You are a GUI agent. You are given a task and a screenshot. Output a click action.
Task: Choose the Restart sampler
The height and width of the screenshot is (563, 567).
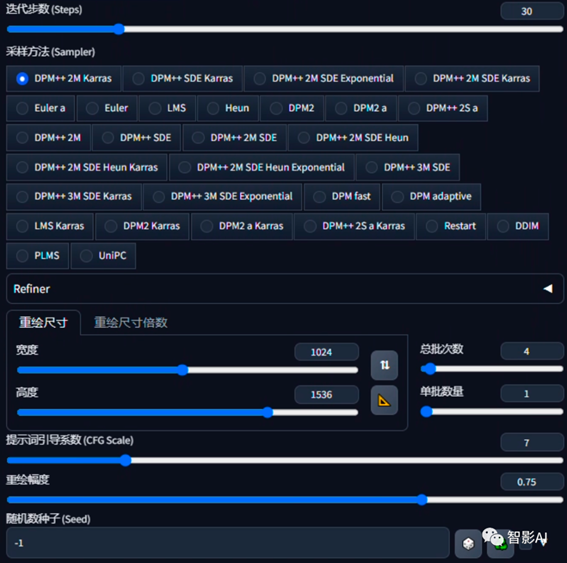pyautogui.click(x=451, y=226)
